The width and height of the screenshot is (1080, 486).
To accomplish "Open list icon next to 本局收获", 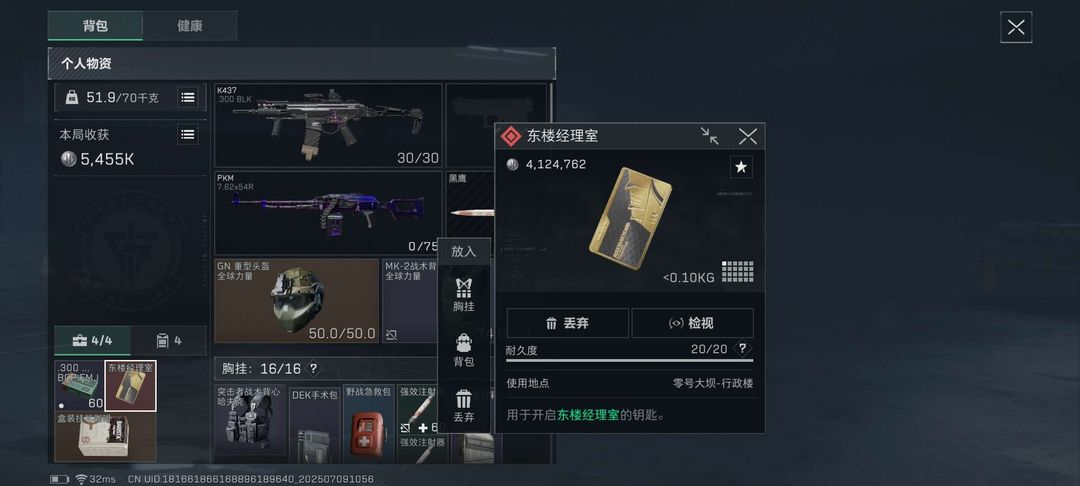I will (187, 135).
